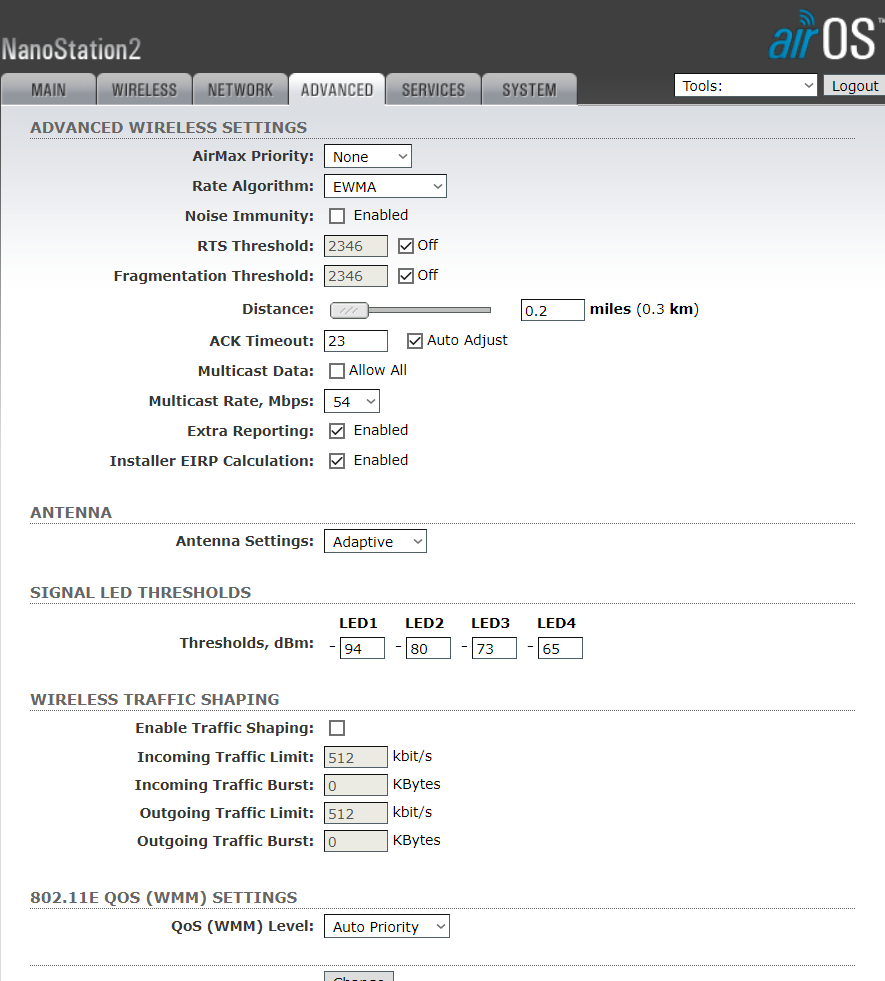This screenshot has height=981, width=885.
Task: Expand the Antenna Settings dropdown
Action: (375, 541)
